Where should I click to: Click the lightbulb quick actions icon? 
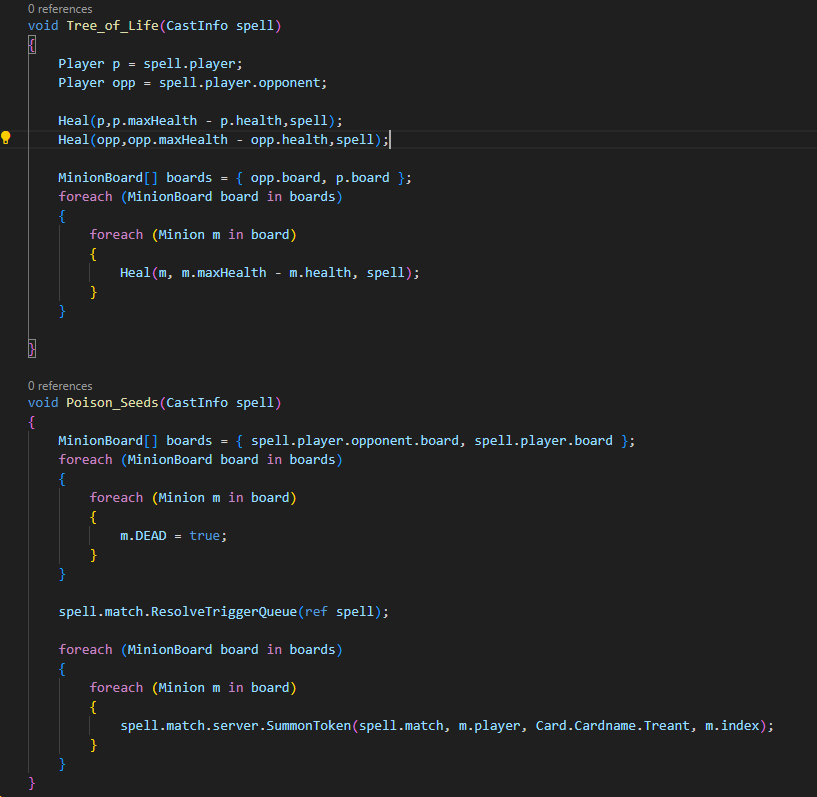(6, 138)
